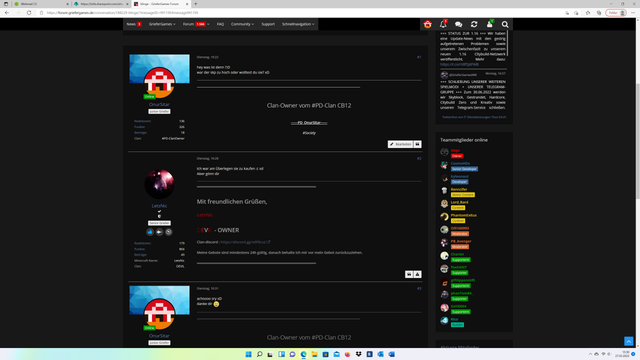
Task: Open LetsNic profile name link
Action: (x=159, y=206)
